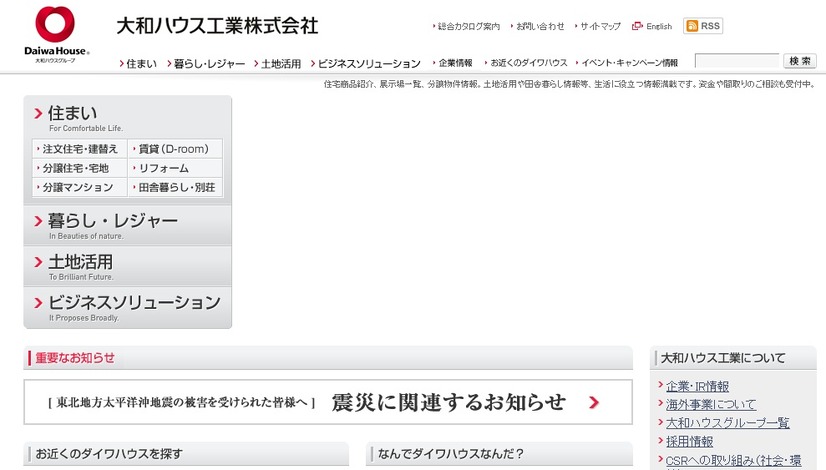The height and width of the screenshot is (470, 826).
Task: Open 企業・IR情報 link
Action: click(x=697, y=386)
